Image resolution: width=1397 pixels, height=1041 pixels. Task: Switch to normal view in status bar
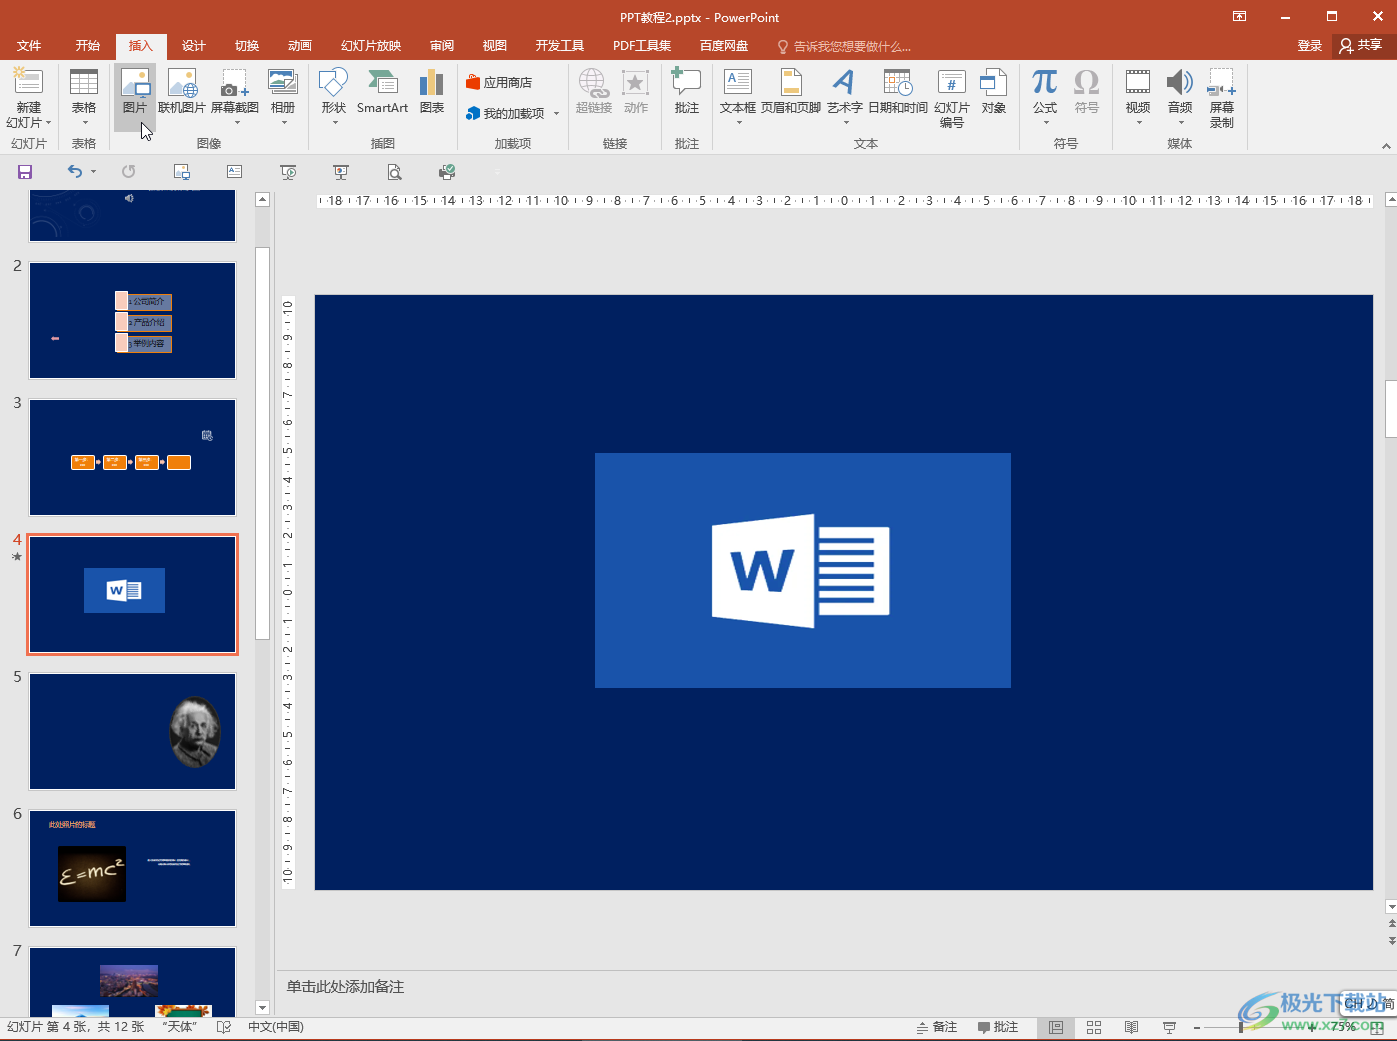[x=1056, y=1027]
